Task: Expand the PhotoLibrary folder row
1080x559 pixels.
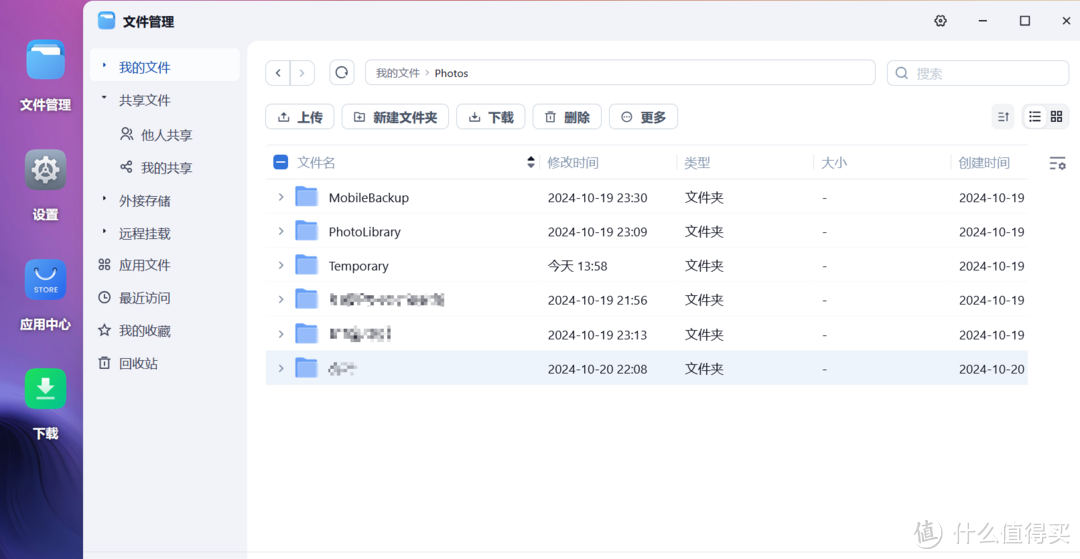Action: 281,231
